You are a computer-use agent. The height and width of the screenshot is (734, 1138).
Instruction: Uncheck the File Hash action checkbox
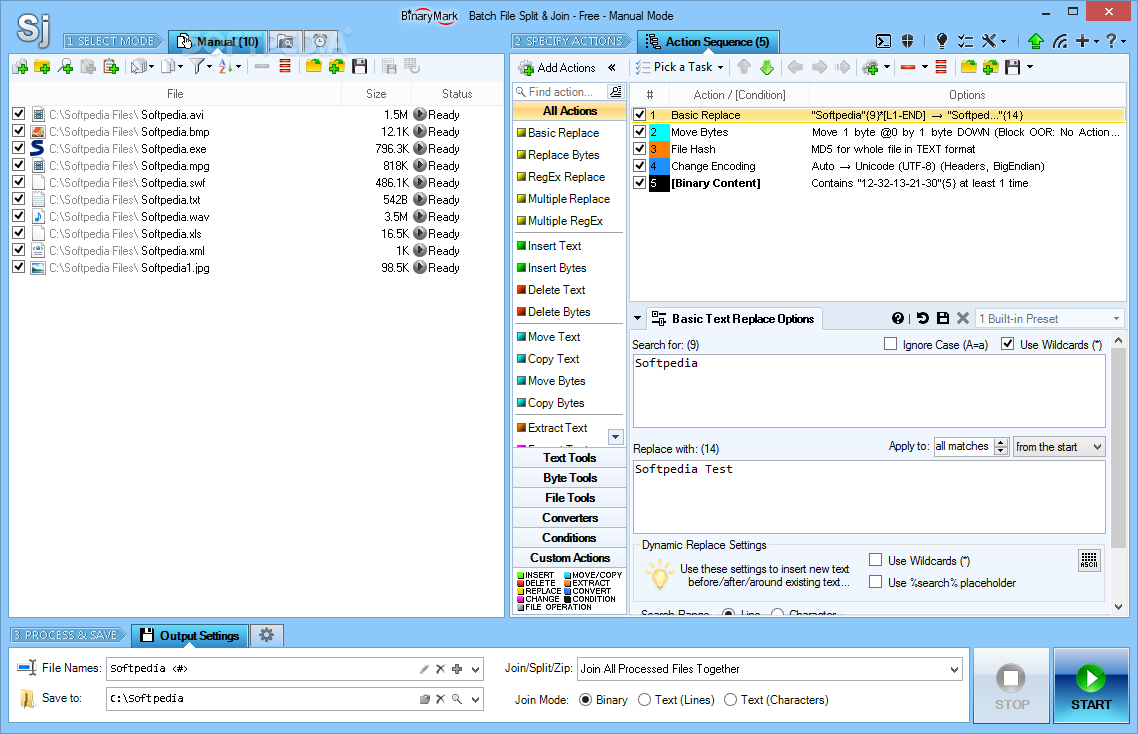(639, 149)
